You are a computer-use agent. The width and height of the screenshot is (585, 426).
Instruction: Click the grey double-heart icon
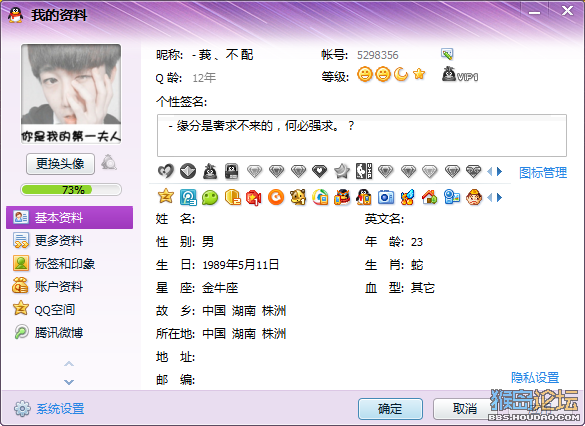(166, 171)
